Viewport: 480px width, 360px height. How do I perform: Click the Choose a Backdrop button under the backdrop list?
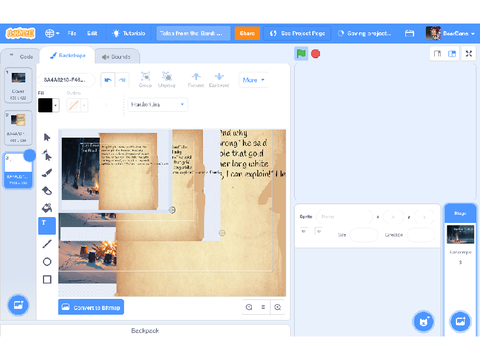(x=18, y=305)
